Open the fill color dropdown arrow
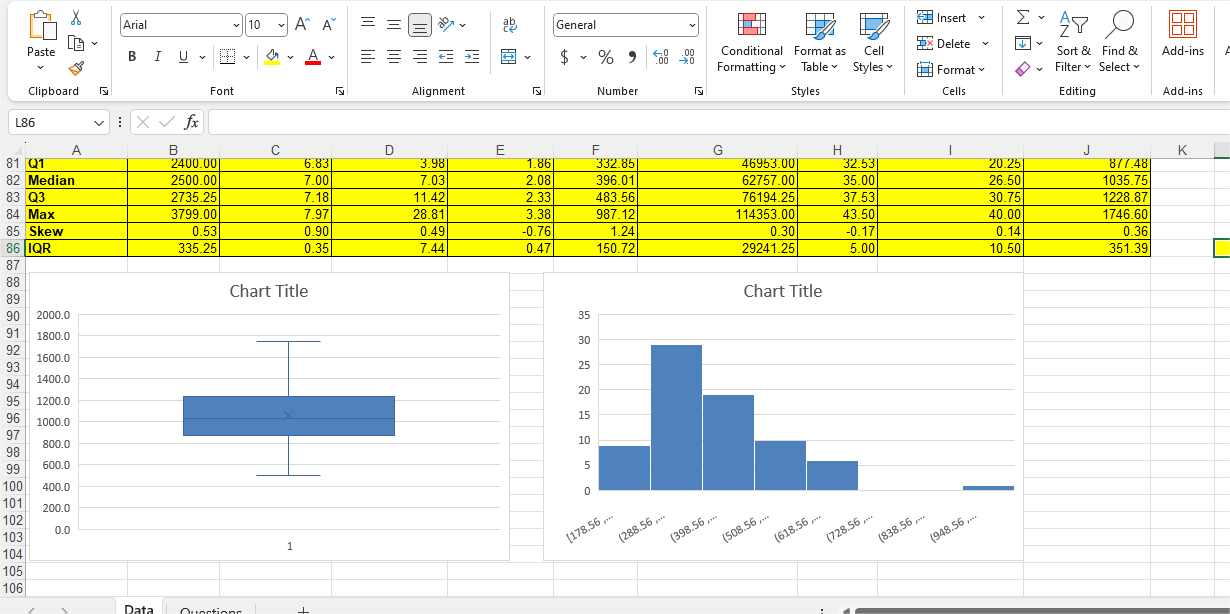Screen dimensions: 1230x614 coord(289,57)
